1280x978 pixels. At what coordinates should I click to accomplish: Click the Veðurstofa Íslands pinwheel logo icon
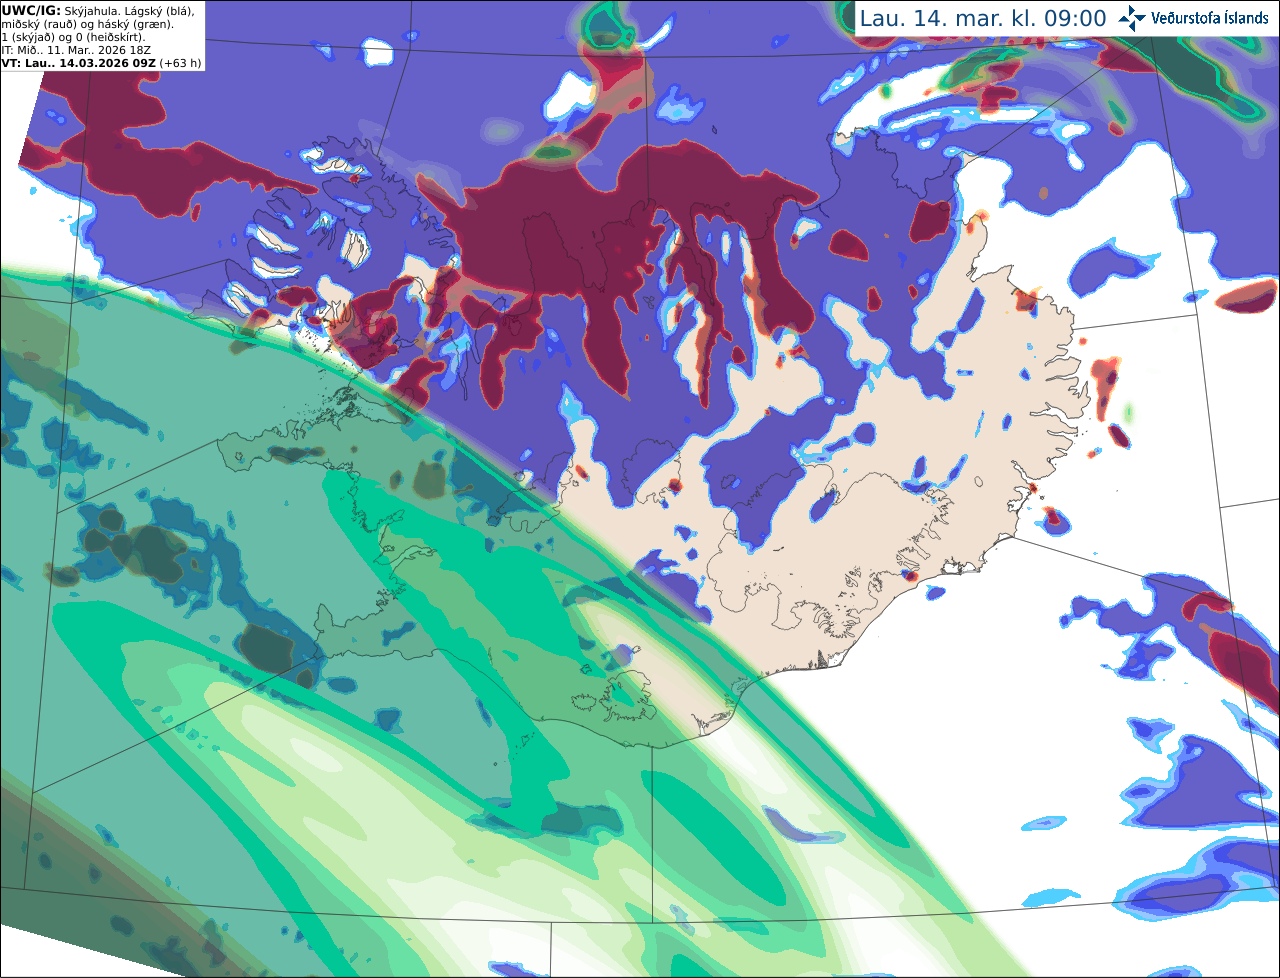coord(1132,18)
